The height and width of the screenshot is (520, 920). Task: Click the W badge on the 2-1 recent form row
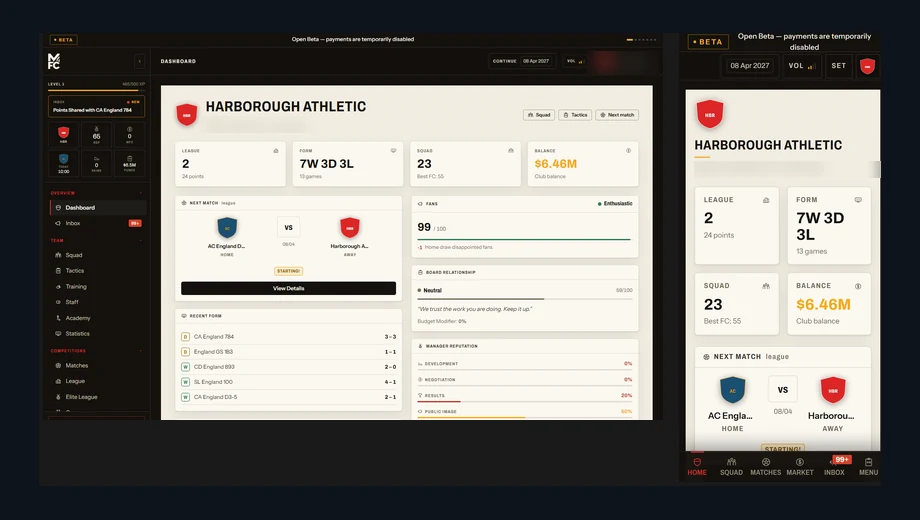coord(185,397)
